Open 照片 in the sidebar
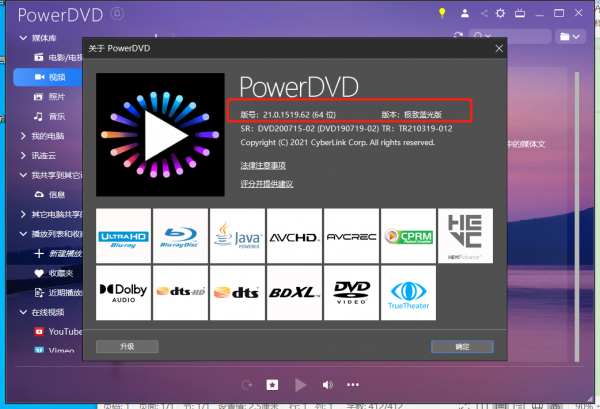This screenshot has height=409, width=600. (x=50, y=96)
